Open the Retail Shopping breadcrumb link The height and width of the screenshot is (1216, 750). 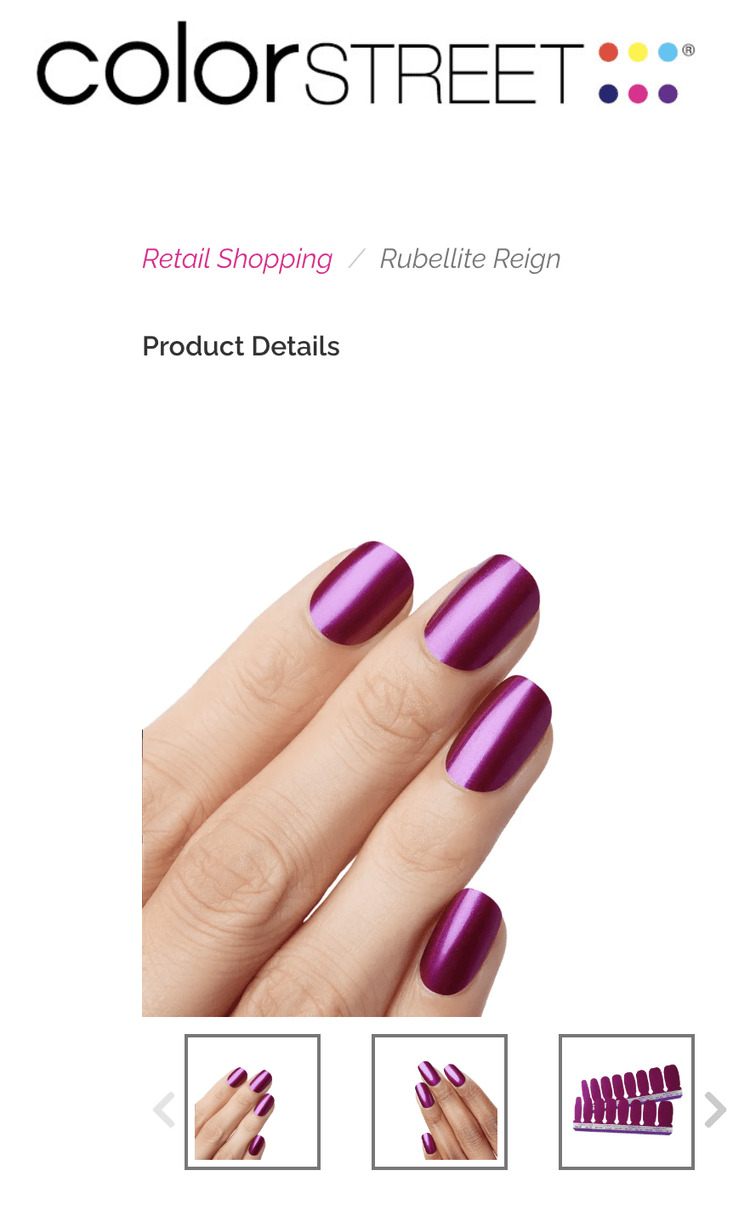point(237,259)
